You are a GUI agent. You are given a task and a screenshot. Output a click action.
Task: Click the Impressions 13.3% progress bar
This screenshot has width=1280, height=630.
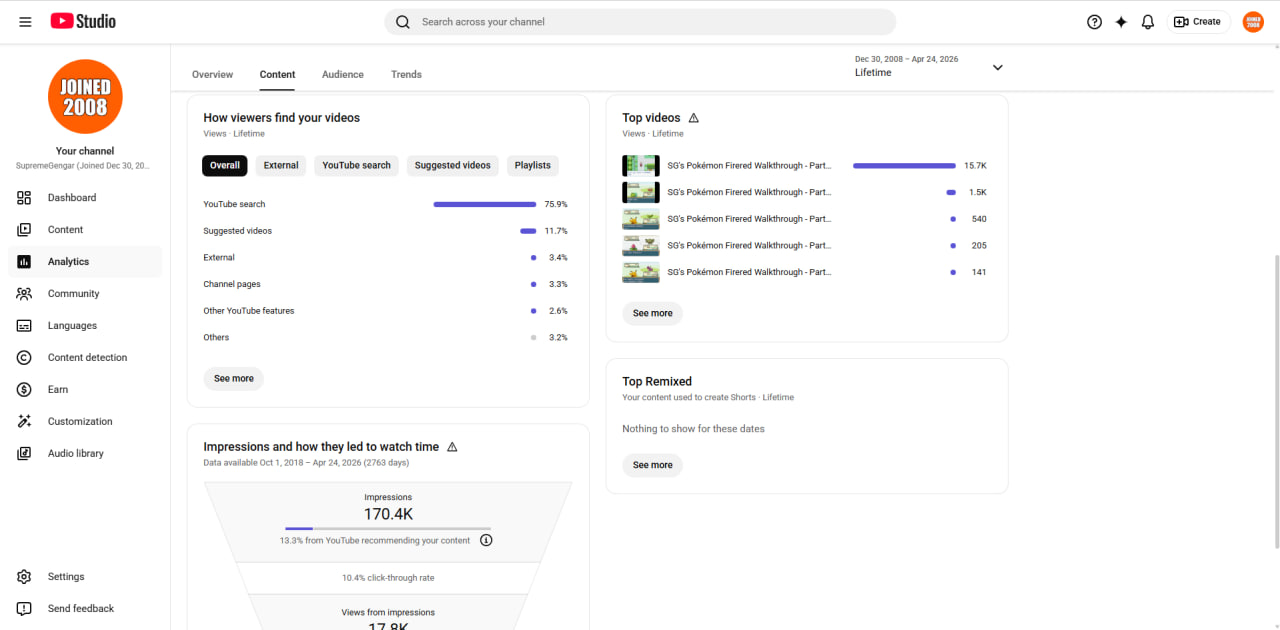coord(388,528)
